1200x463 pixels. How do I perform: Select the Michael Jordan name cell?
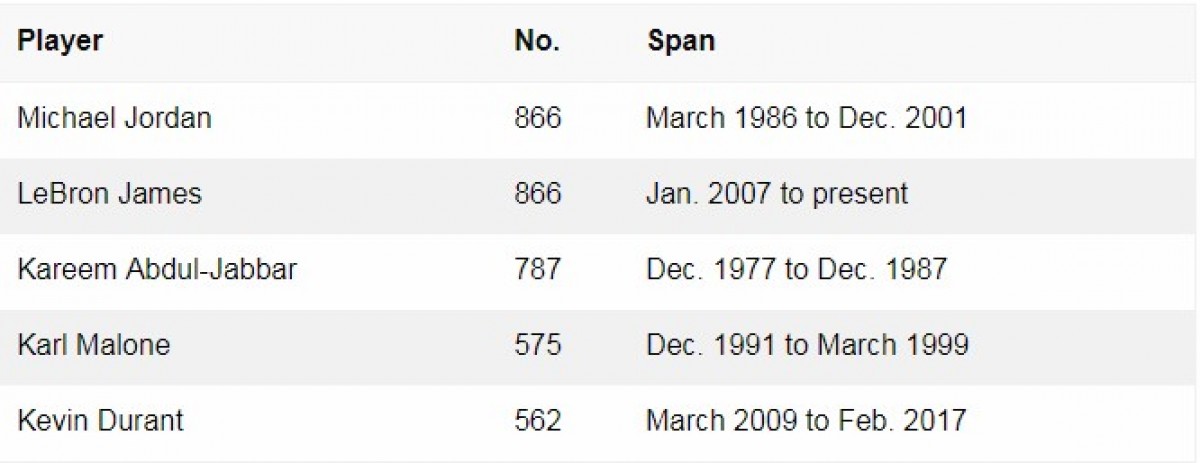[115, 118]
